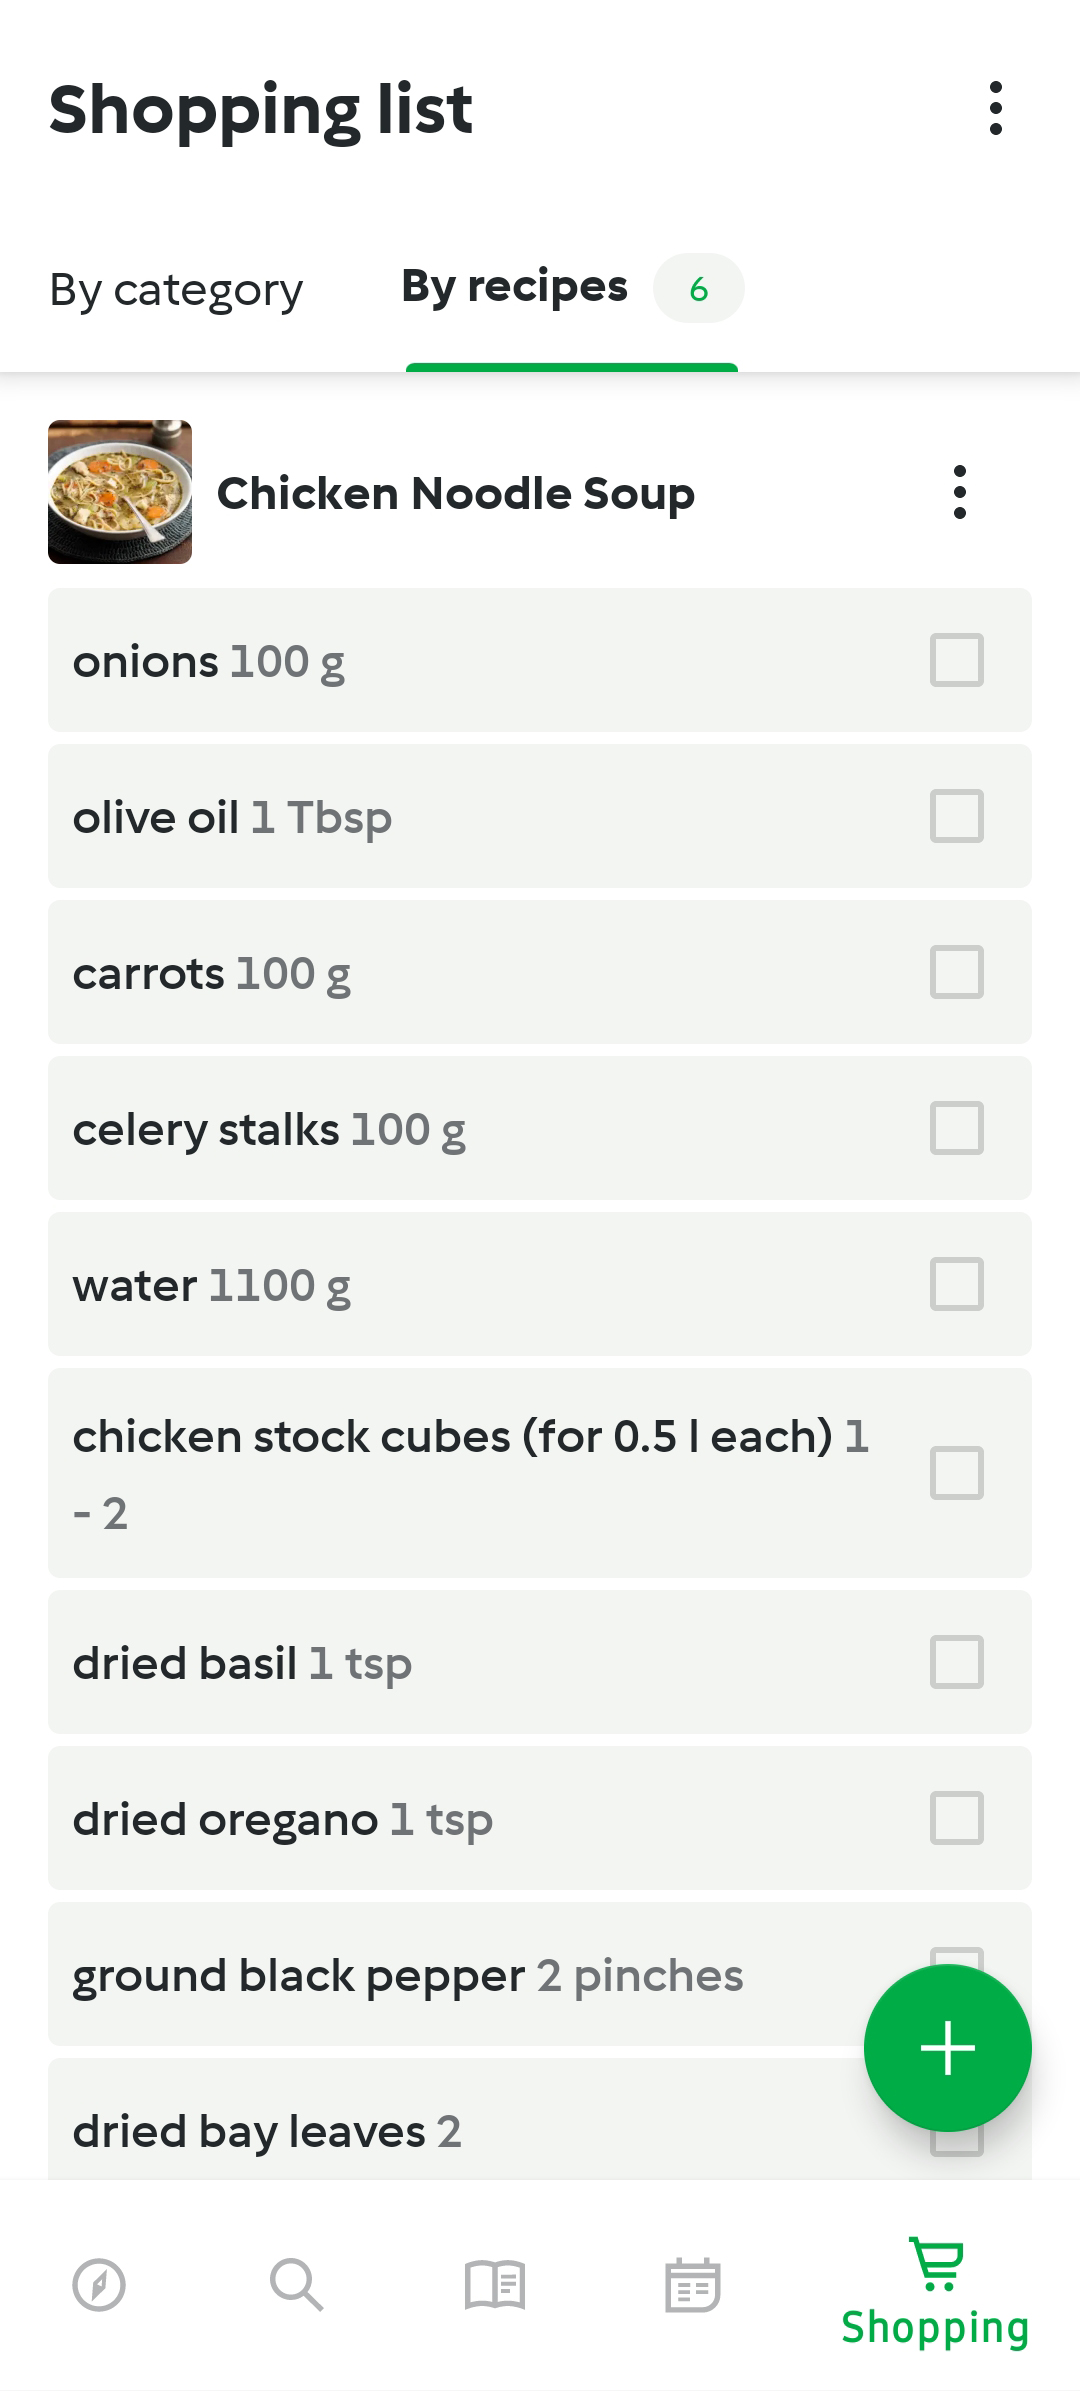Viewport: 1080px width, 2391px height.
Task: Tick the carrots 100 g checkbox
Action: point(957,972)
